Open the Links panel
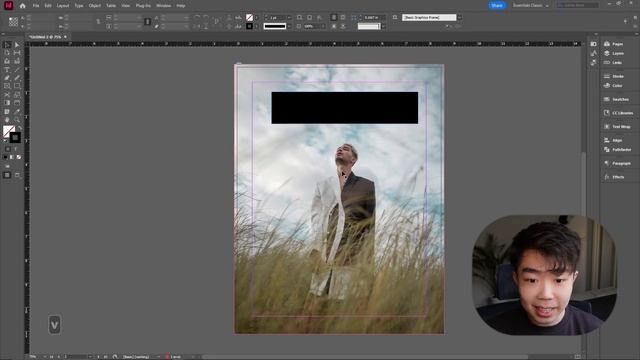Screen dimensions: 640x360 [613, 63]
